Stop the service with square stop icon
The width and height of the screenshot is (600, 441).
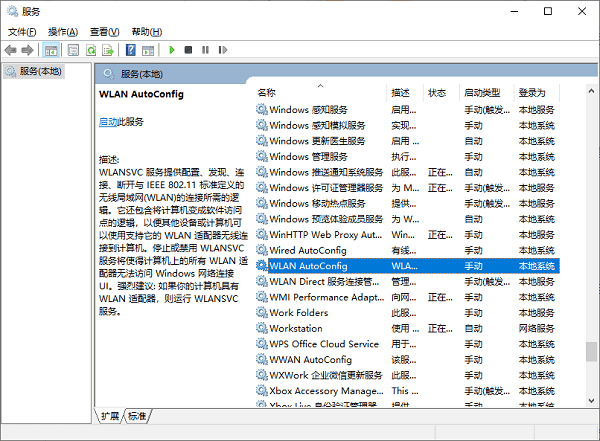188,49
